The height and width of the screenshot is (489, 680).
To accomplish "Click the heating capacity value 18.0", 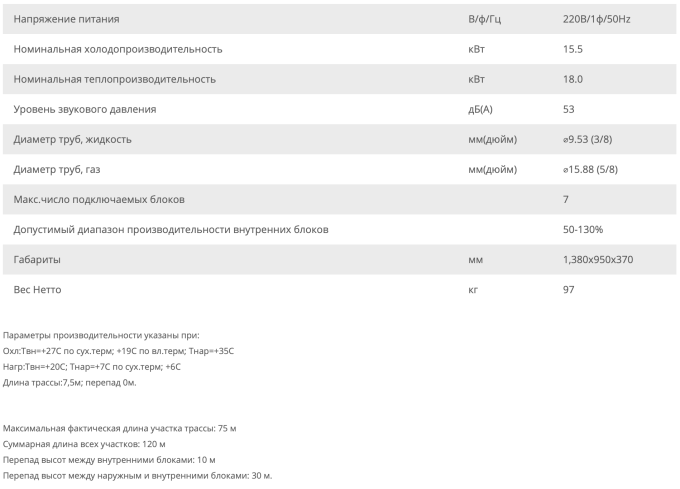I will pyautogui.click(x=573, y=79).
